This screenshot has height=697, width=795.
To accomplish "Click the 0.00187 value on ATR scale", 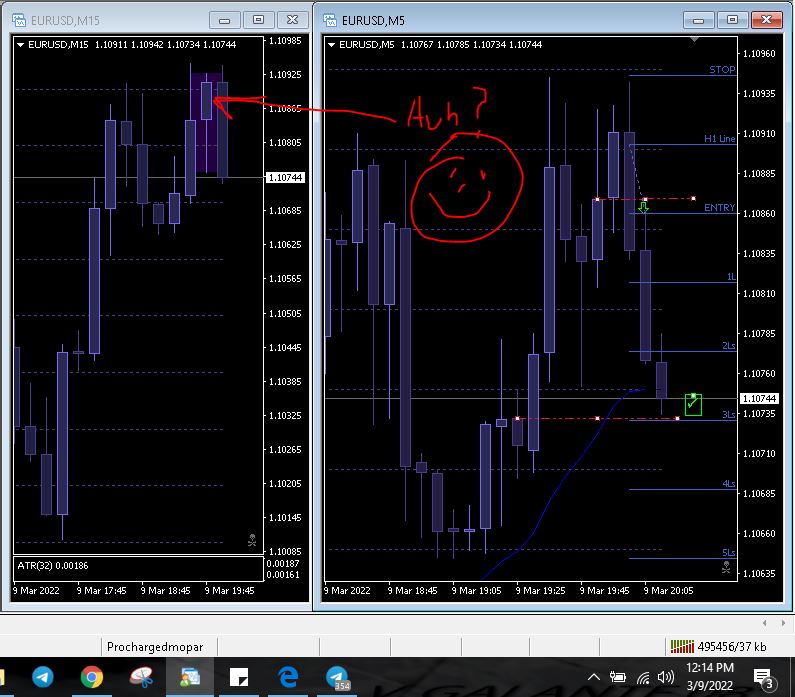I will tap(283, 563).
